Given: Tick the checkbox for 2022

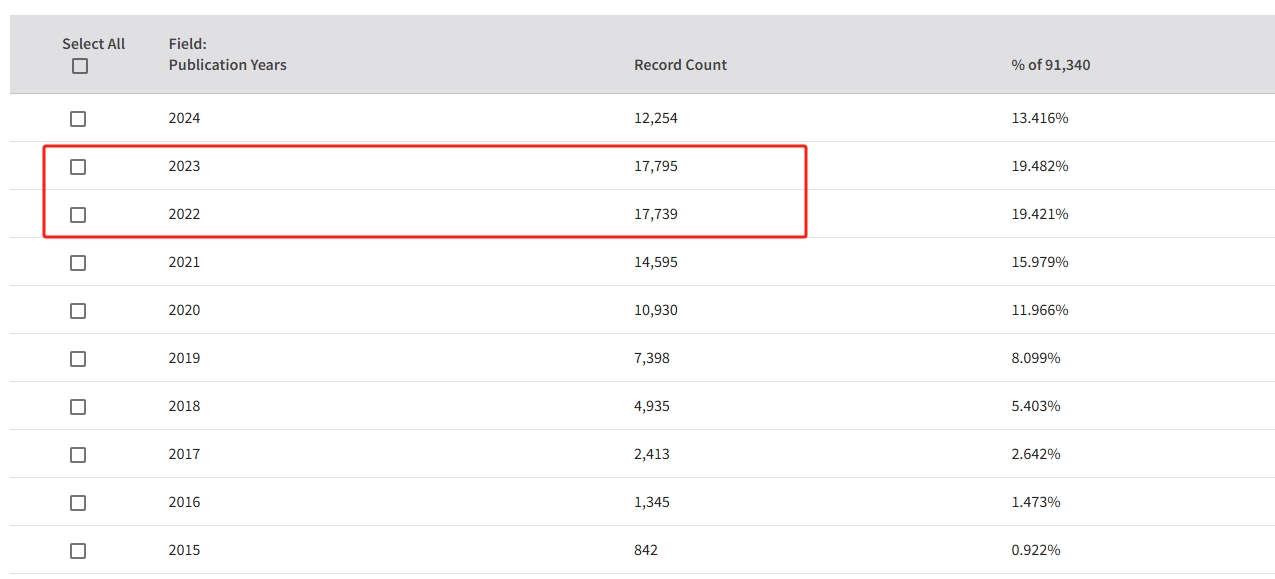Looking at the screenshot, I should (x=78, y=215).
